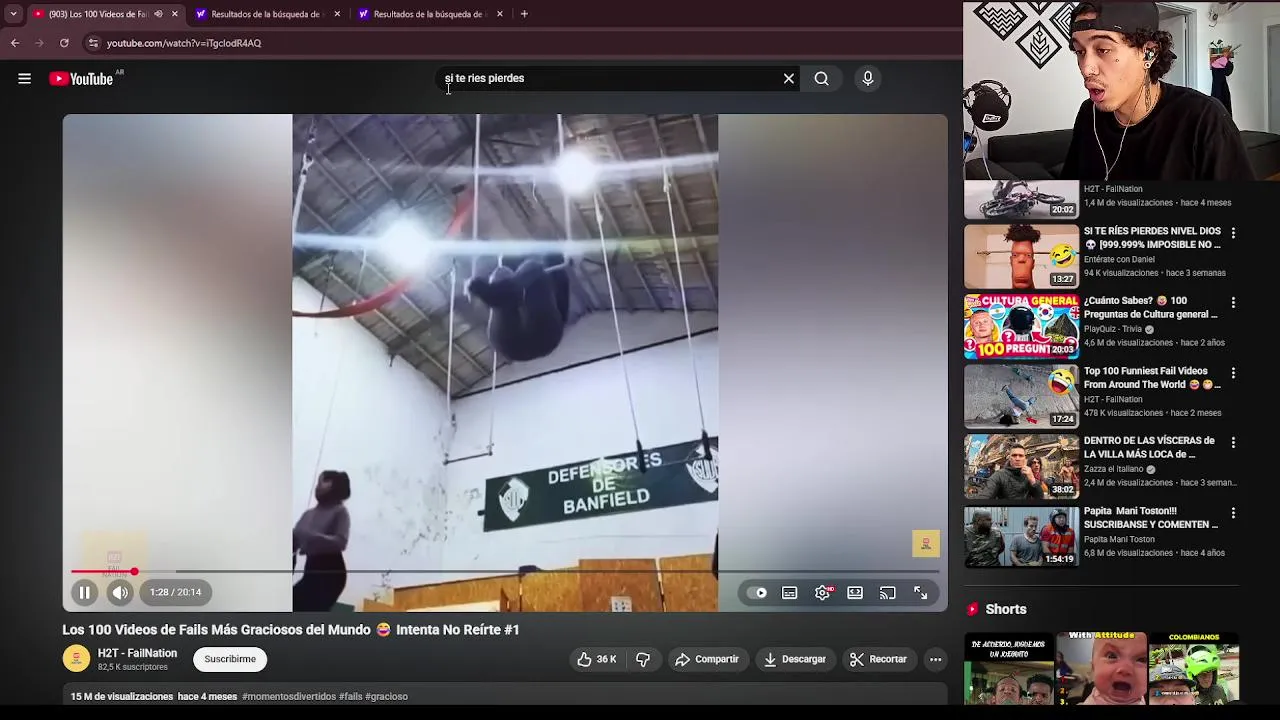1280x720 pixels.
Task: Switch to the second Yahoo search results tab
Action: point(428,14)
